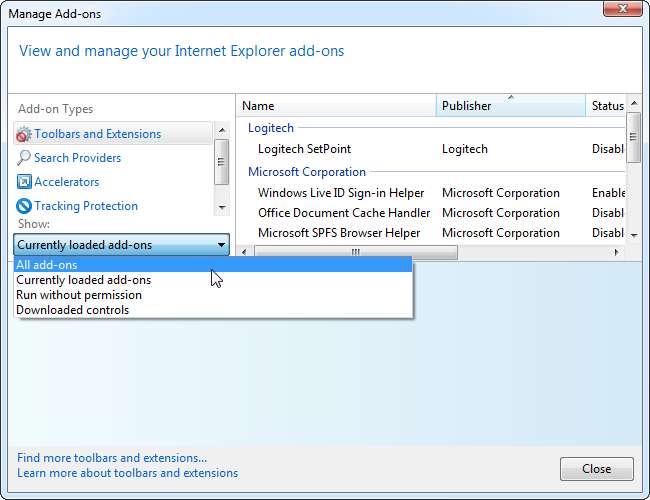Click the Search Providers magnifier icon
This screenshot has width=650, height=500.
(x=24, y=158)
